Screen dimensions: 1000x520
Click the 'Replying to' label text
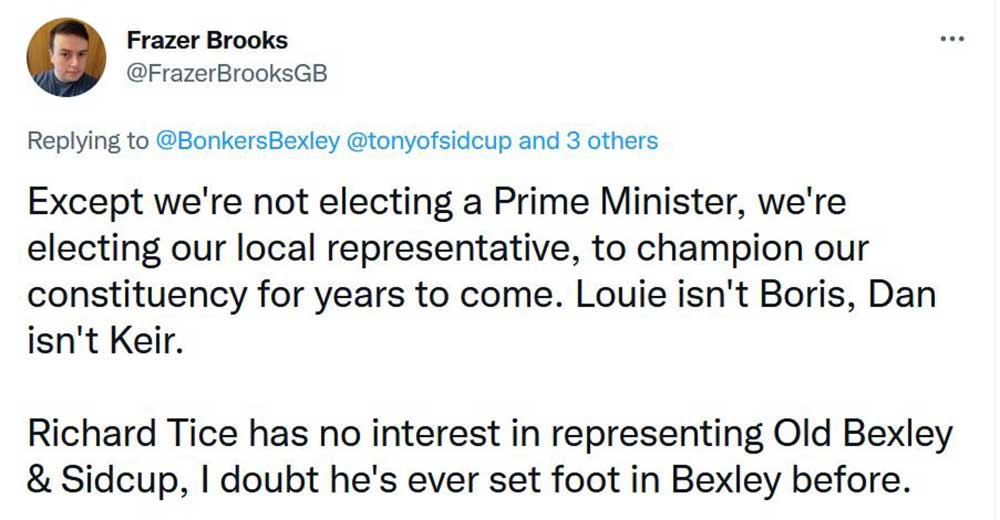[x=87, y=141]
